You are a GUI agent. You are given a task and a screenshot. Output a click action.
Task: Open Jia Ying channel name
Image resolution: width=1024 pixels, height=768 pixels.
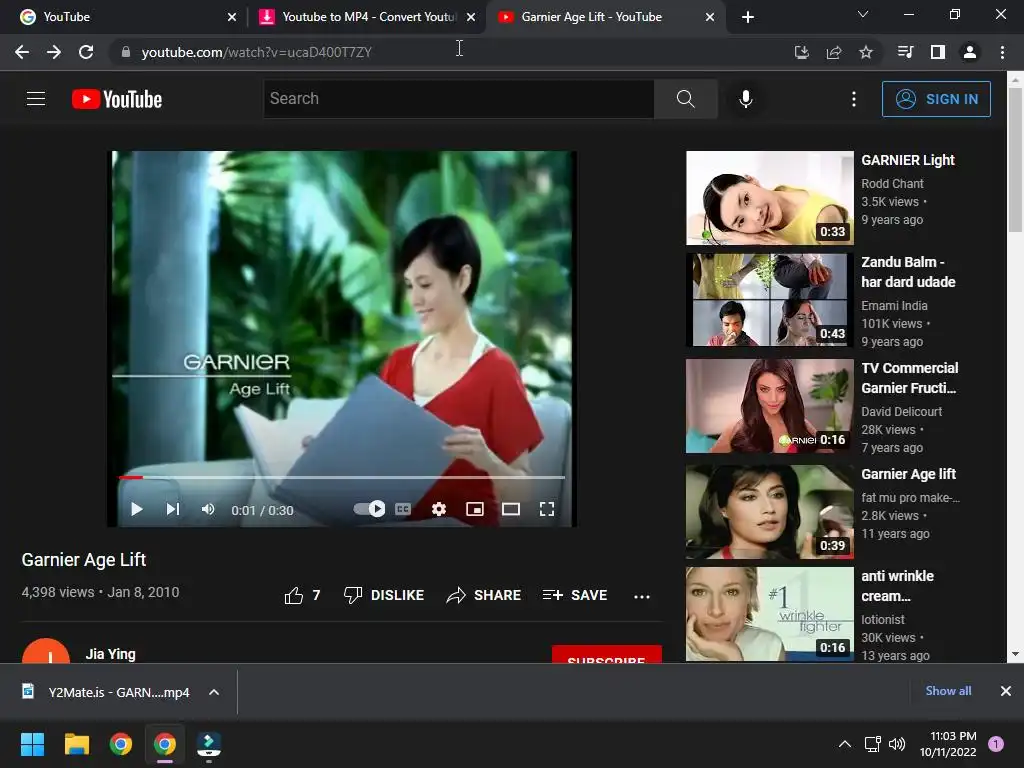[x=110, y=654]
